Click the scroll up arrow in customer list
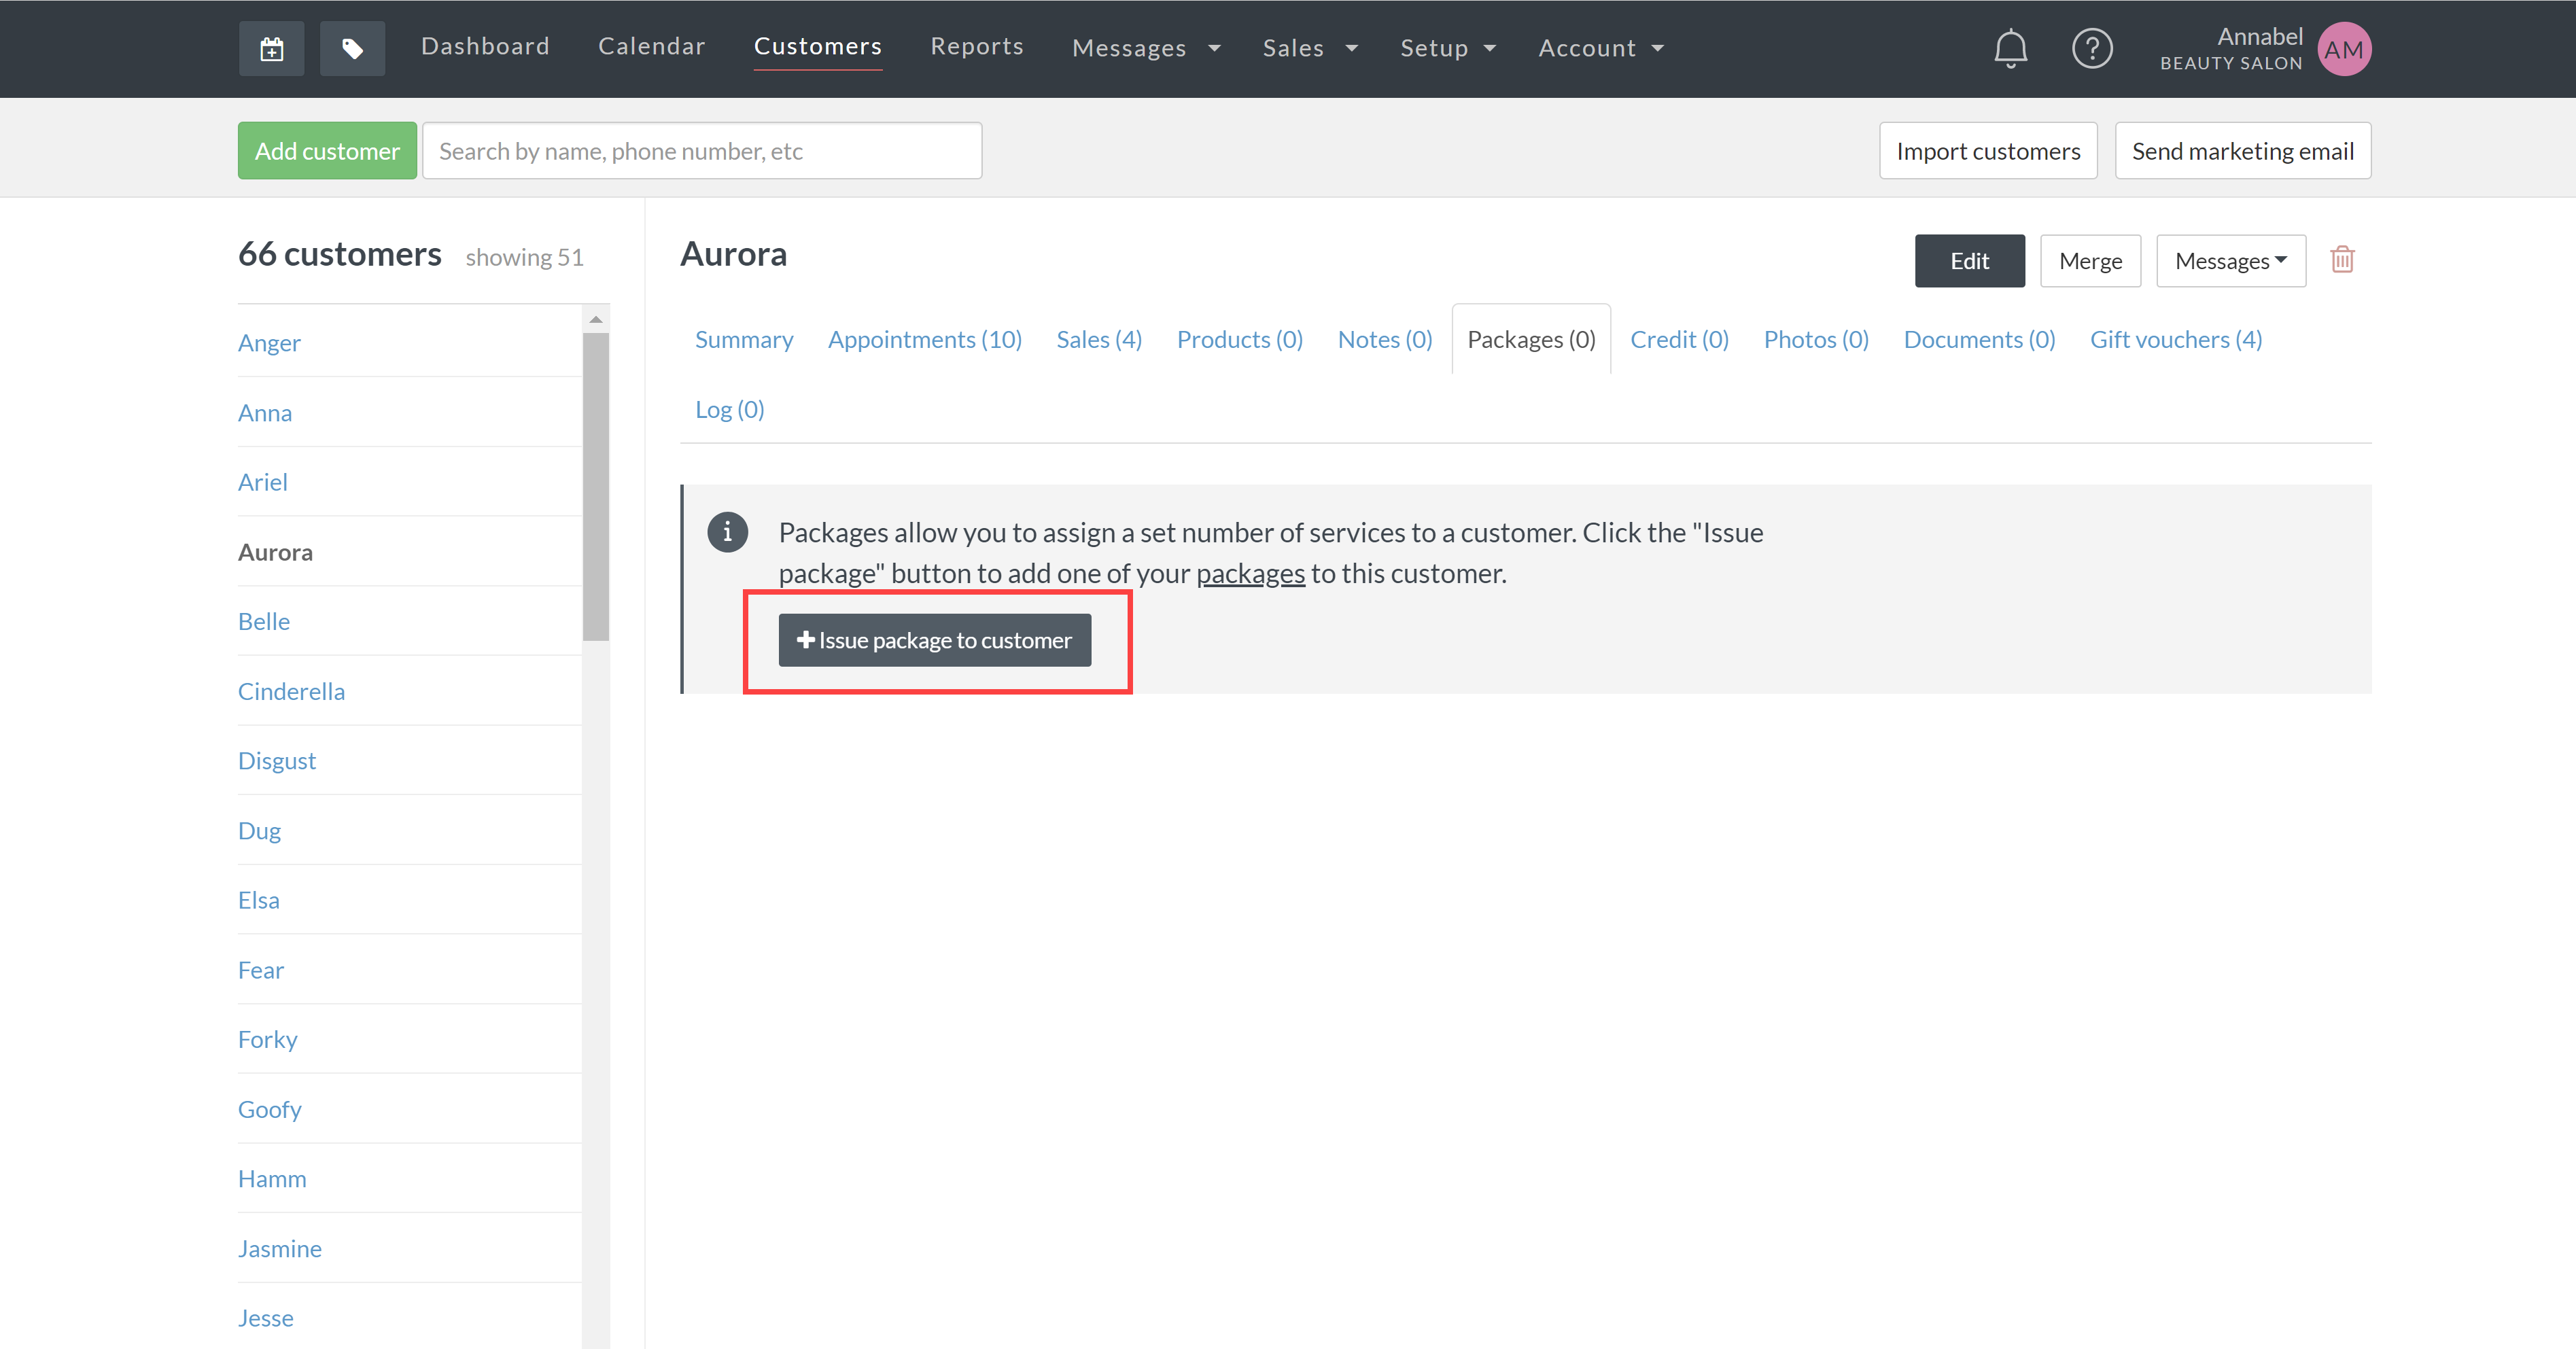The width and height of the screenshot is (2576, 1349). coord(596,320)
